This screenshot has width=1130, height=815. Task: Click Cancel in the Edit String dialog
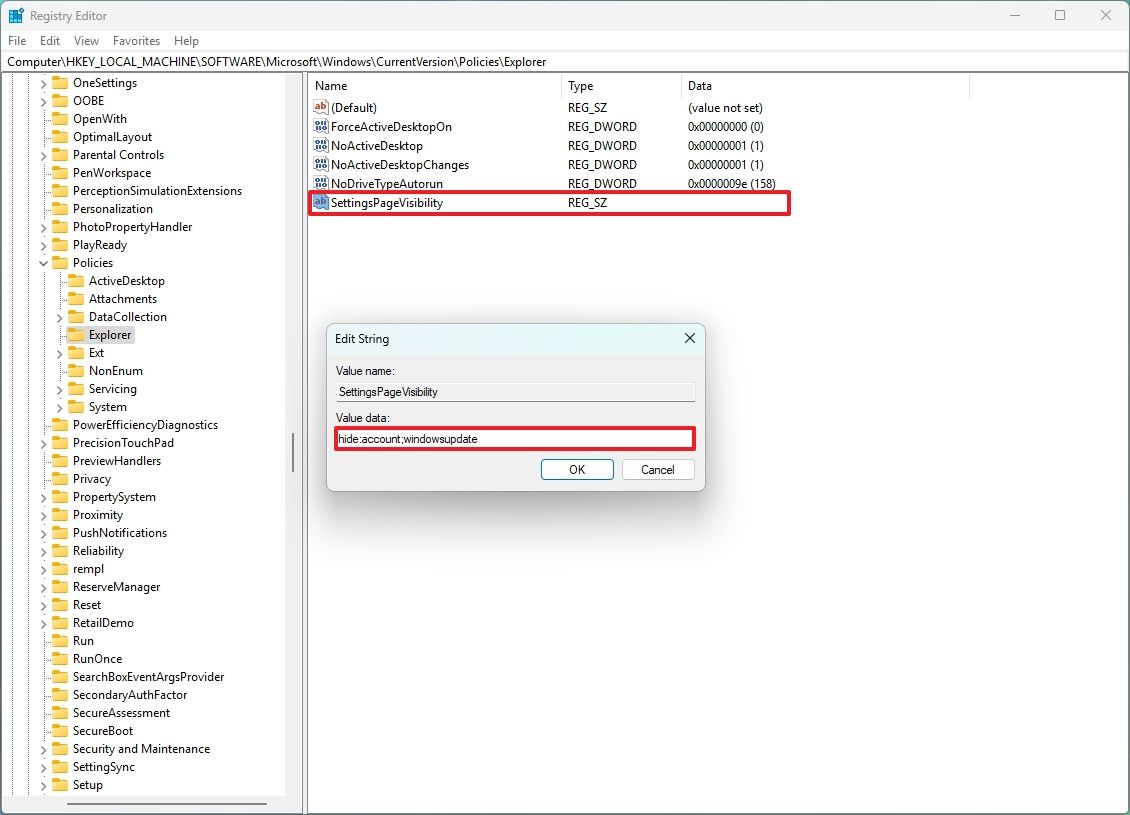tap(658, 469)
